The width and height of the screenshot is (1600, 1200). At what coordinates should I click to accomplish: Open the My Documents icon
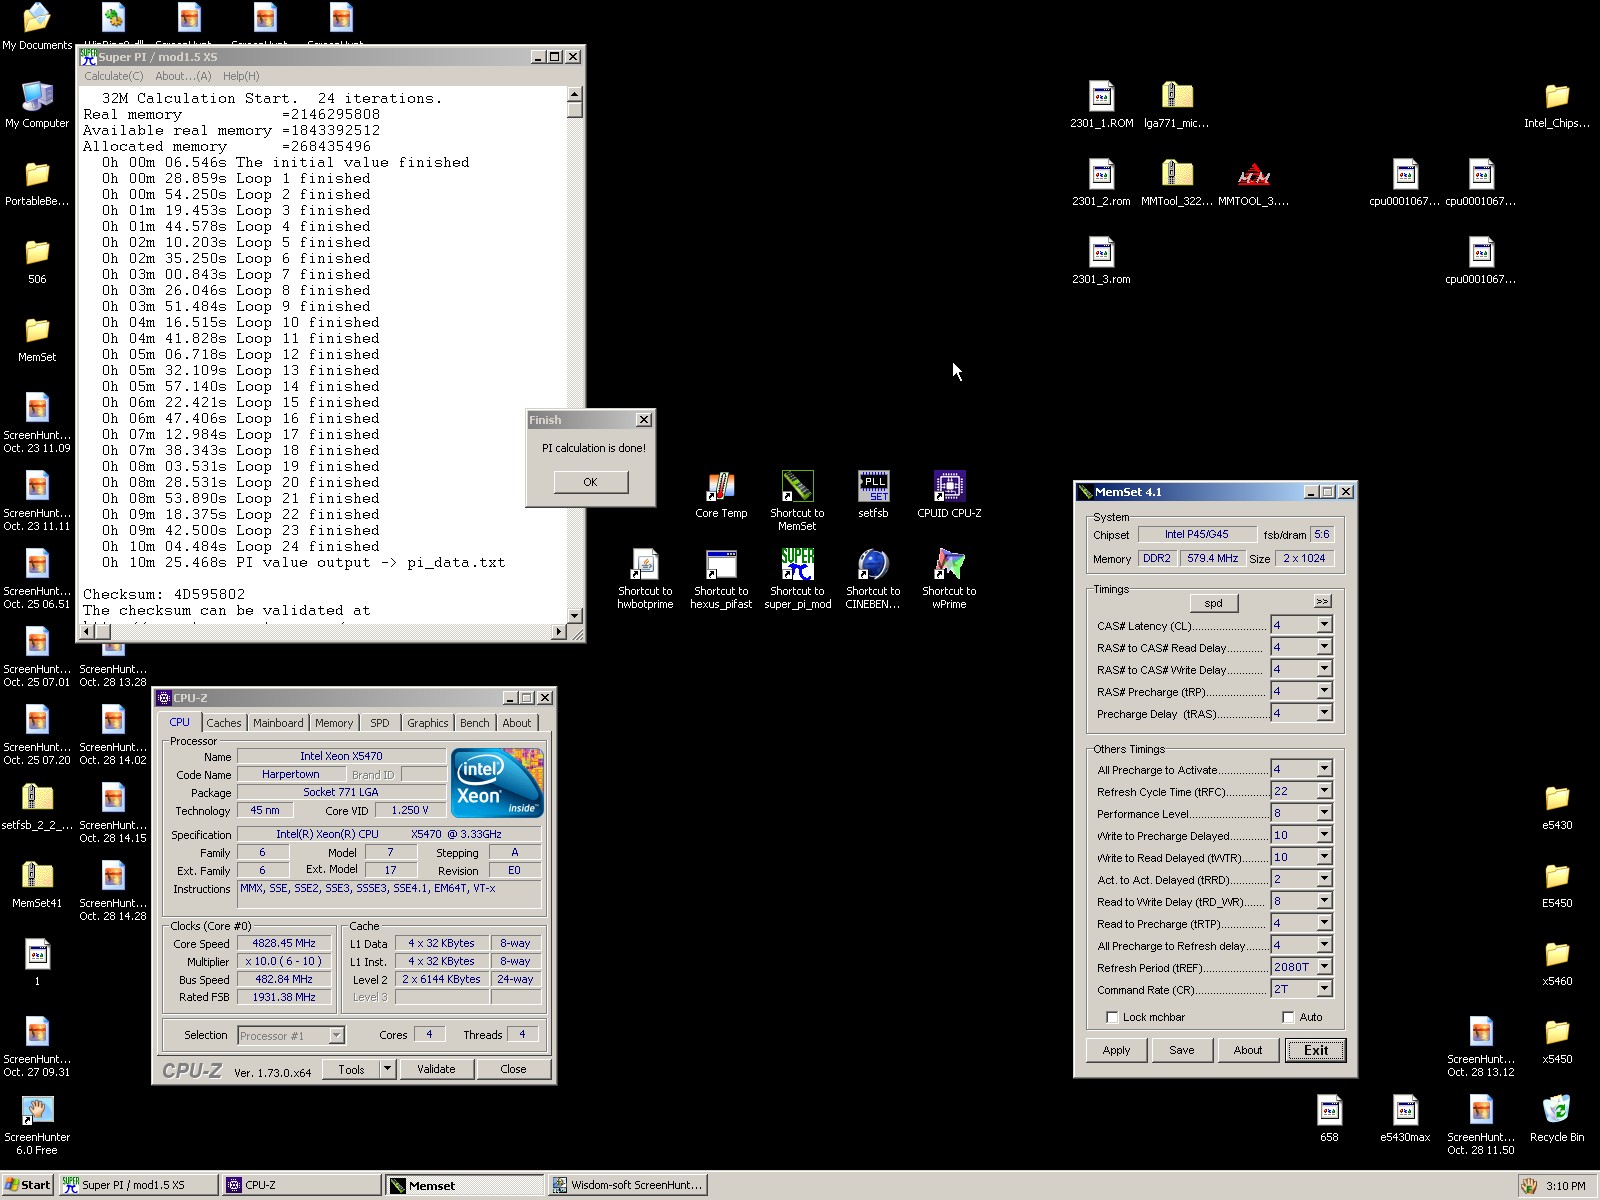(x=37, y=27)
